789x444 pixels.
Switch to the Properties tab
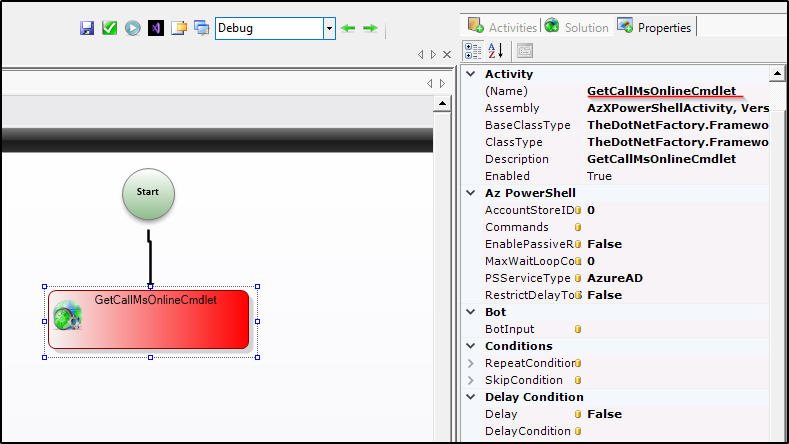(x=654, y=26)
